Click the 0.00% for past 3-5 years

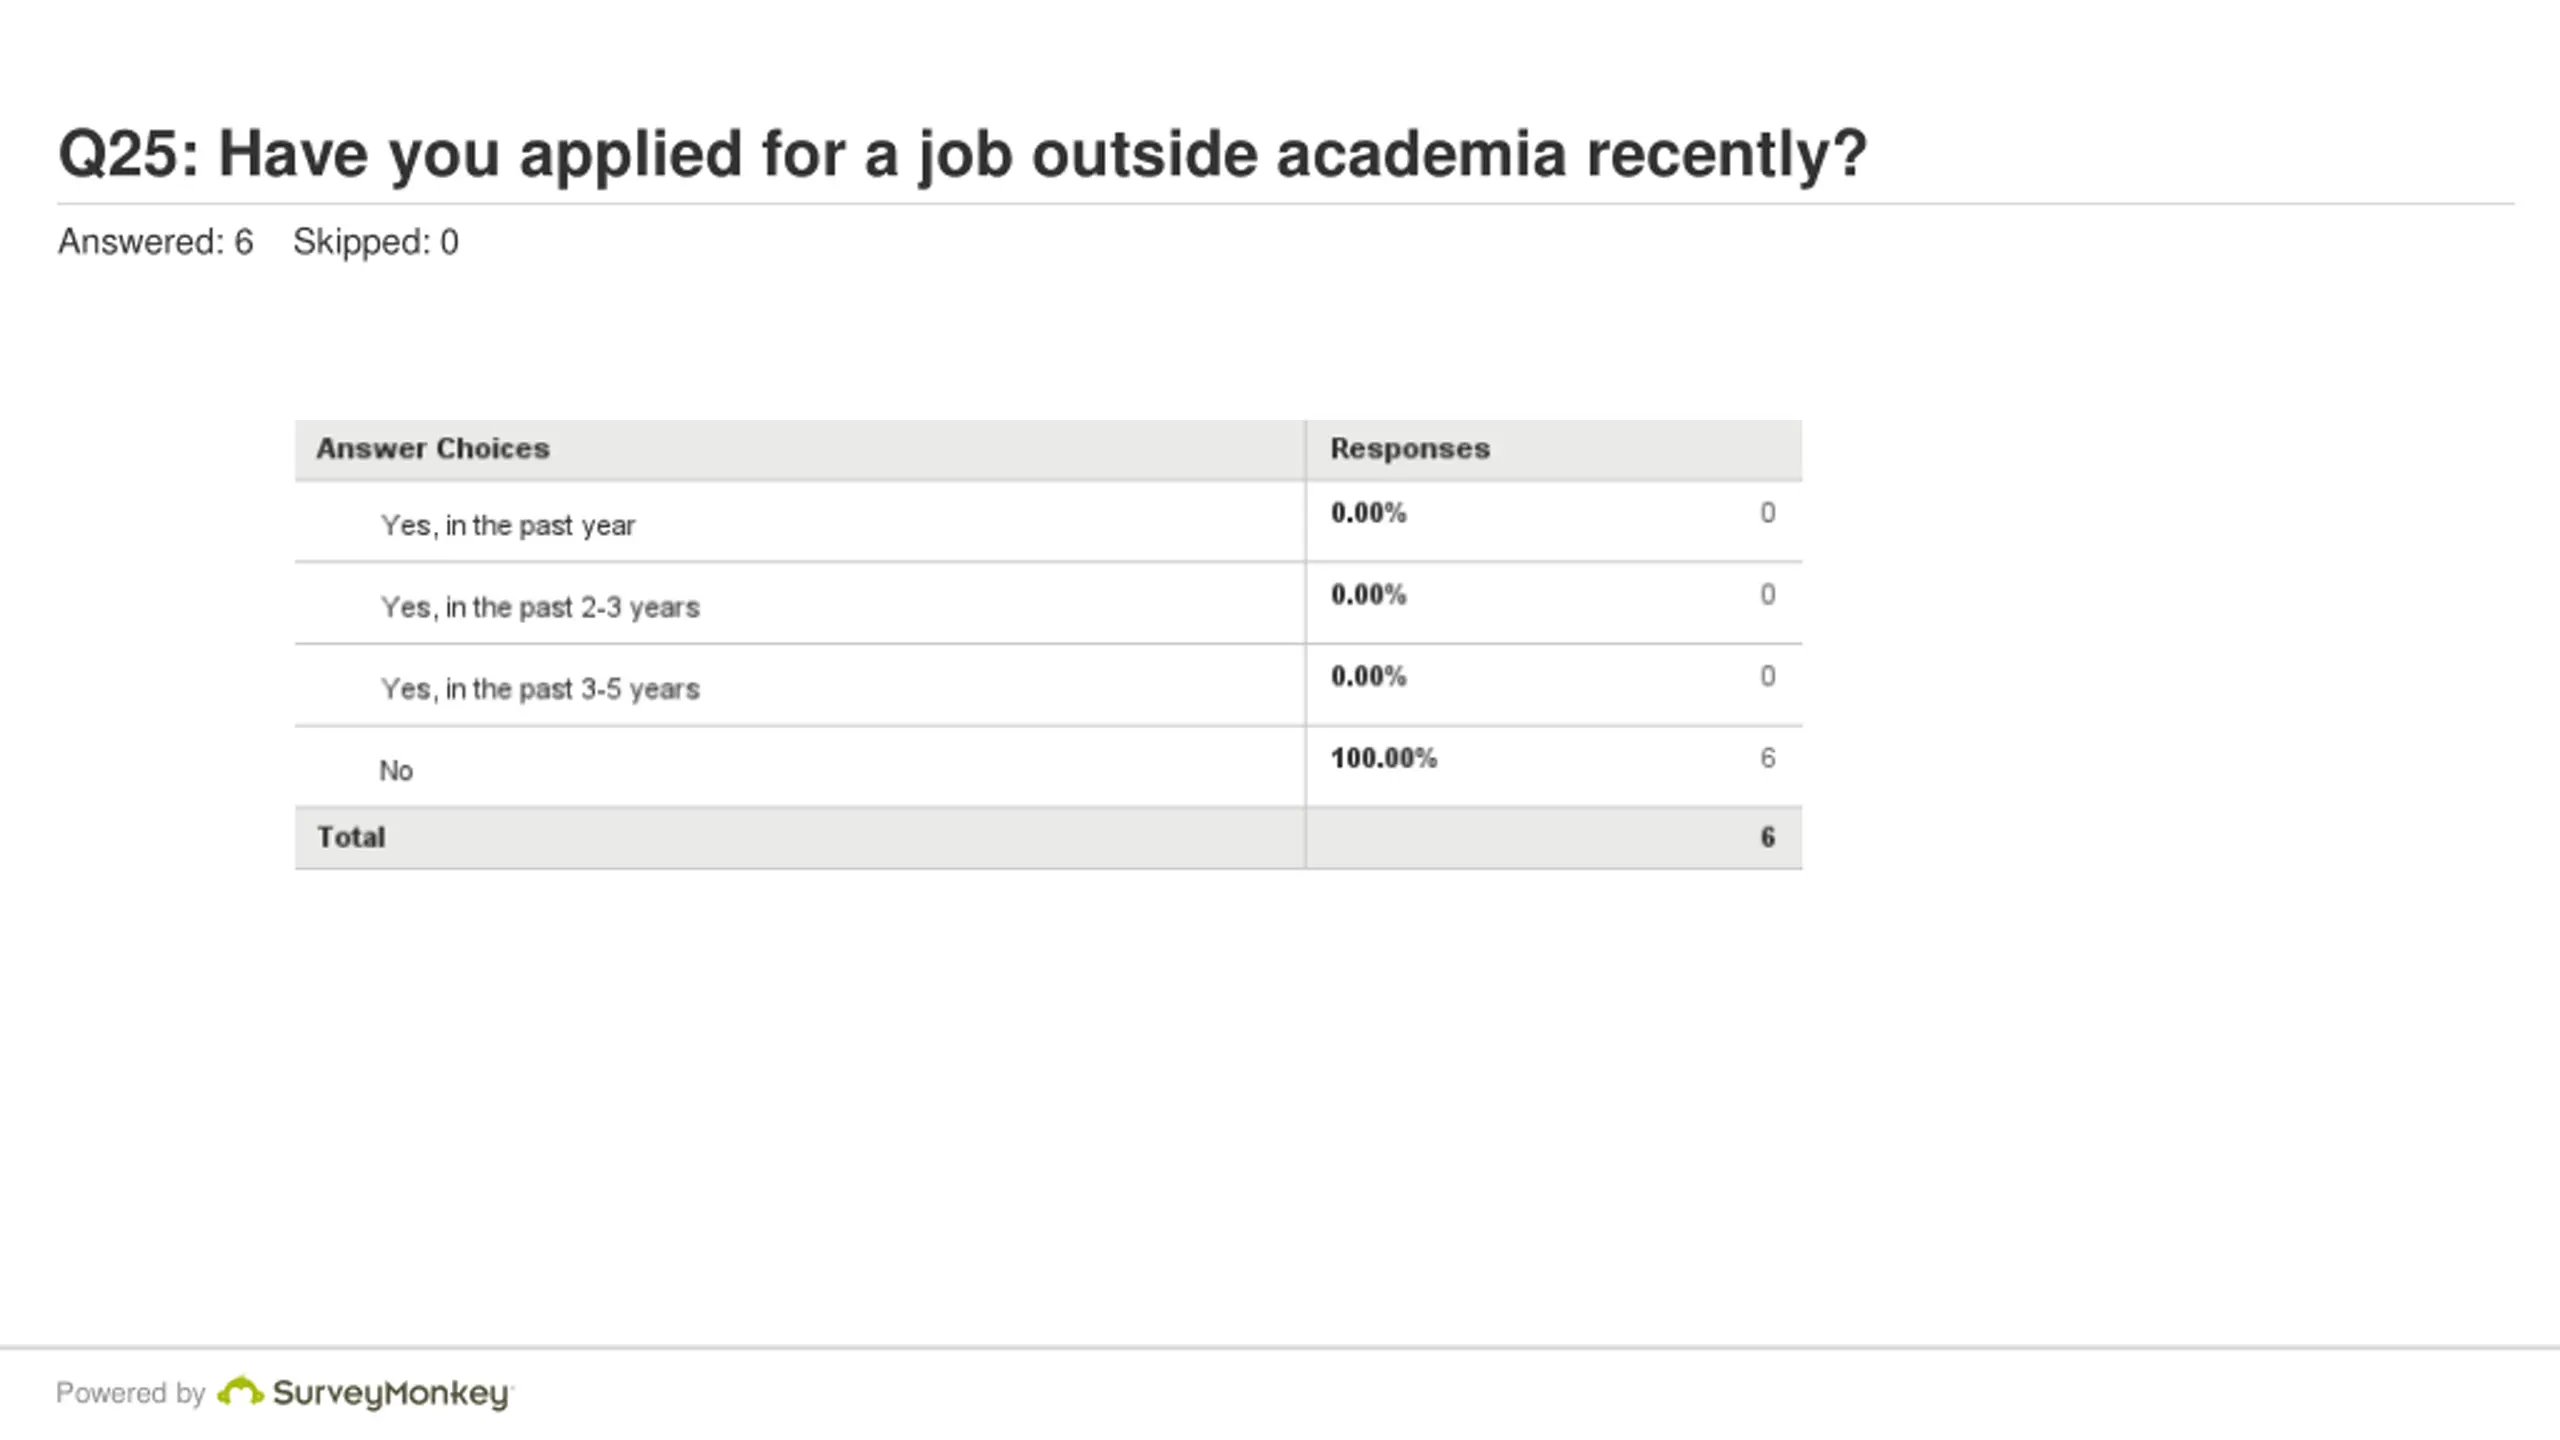1368,677
